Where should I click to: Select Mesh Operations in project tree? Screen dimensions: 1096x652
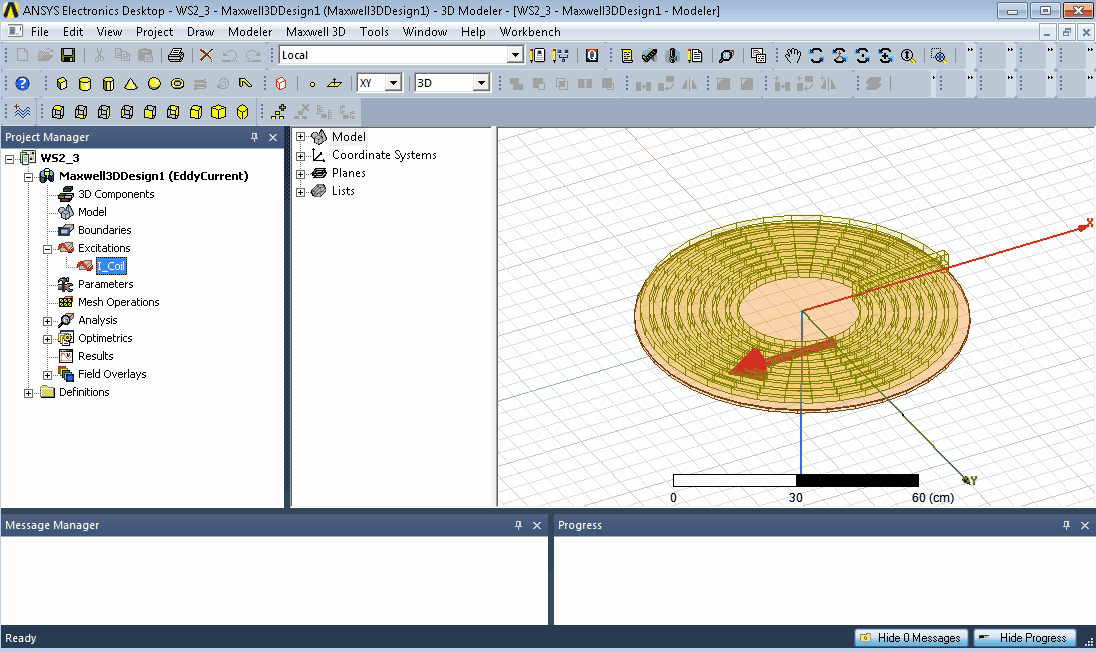[x=118, y=302]
